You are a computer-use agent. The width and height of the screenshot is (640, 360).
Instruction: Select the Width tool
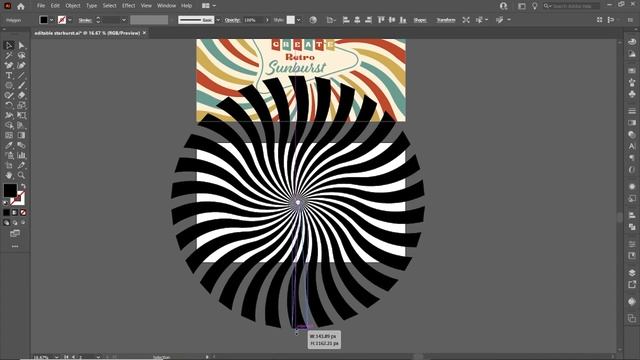pyautogui.click(x=9, y=115)
